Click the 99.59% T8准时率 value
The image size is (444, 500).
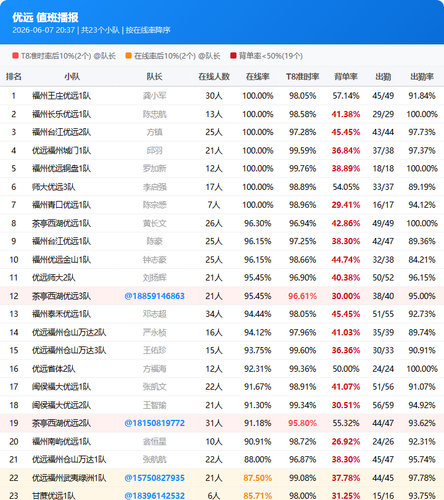tap(302, 151)
